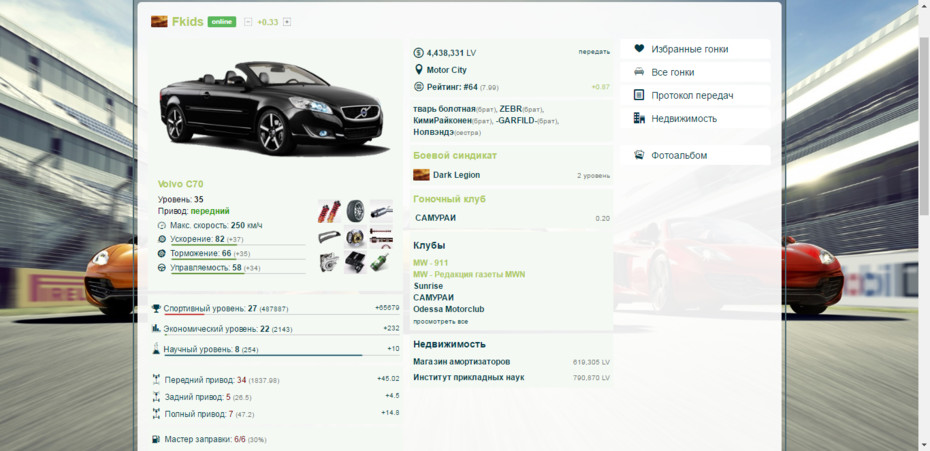Screen dimensions: 930x451
Task: Open Протокол передач menu item
Action: (x=695, y=96)
